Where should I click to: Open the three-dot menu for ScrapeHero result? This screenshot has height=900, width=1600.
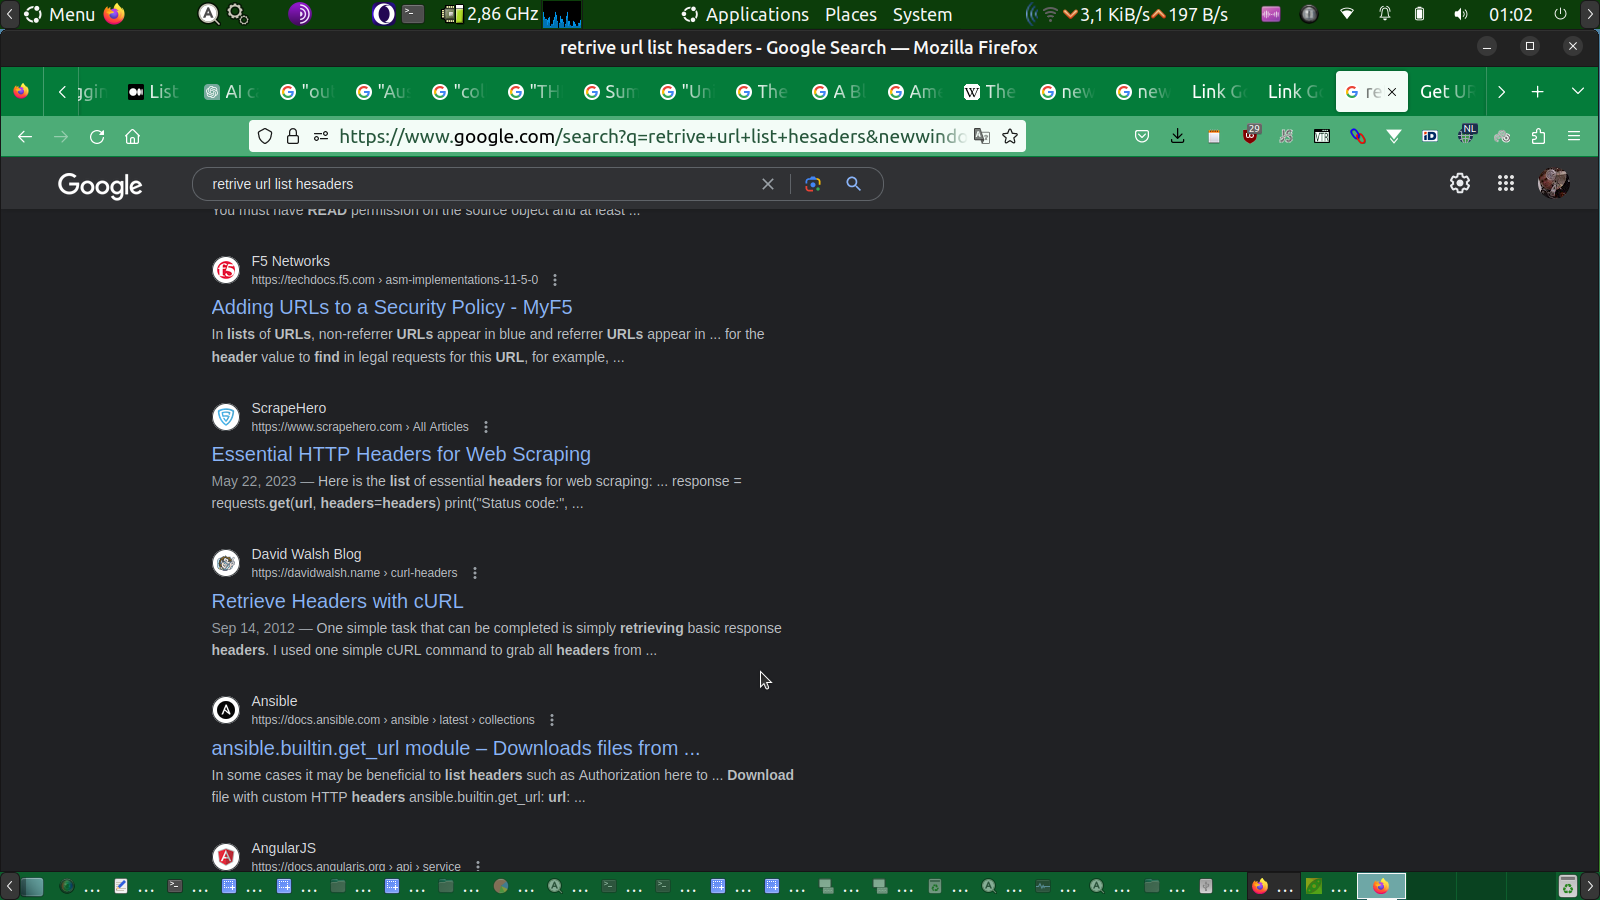pyautogui.click(x=486, y=427)
